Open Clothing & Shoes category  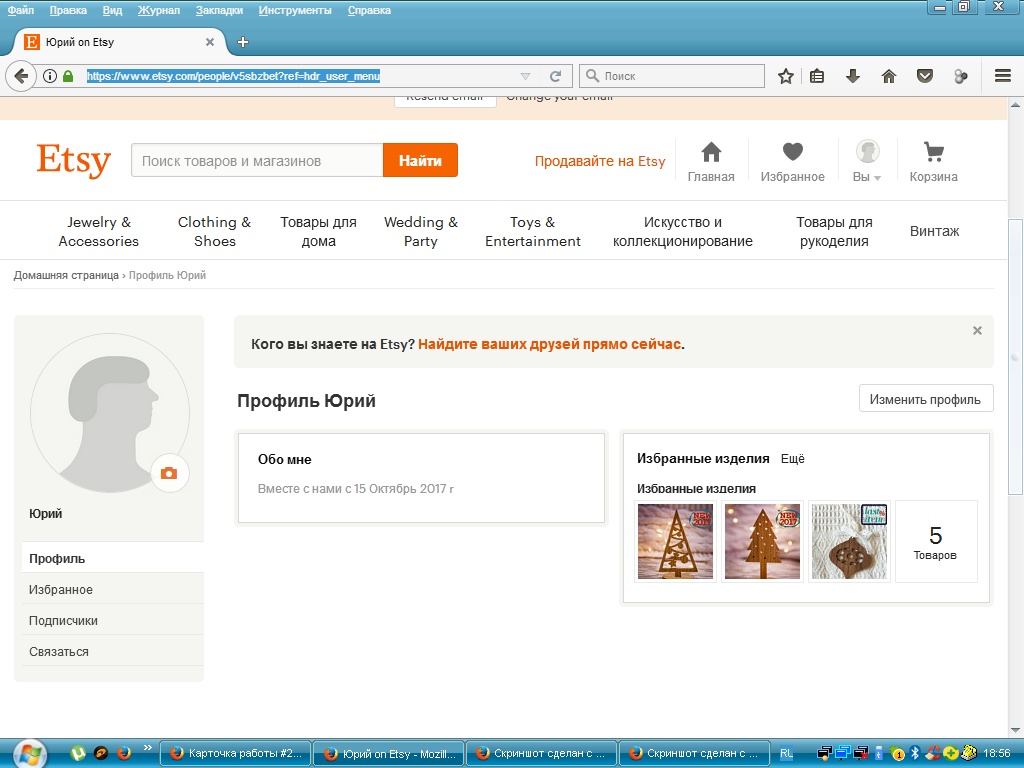pos(214,231)
